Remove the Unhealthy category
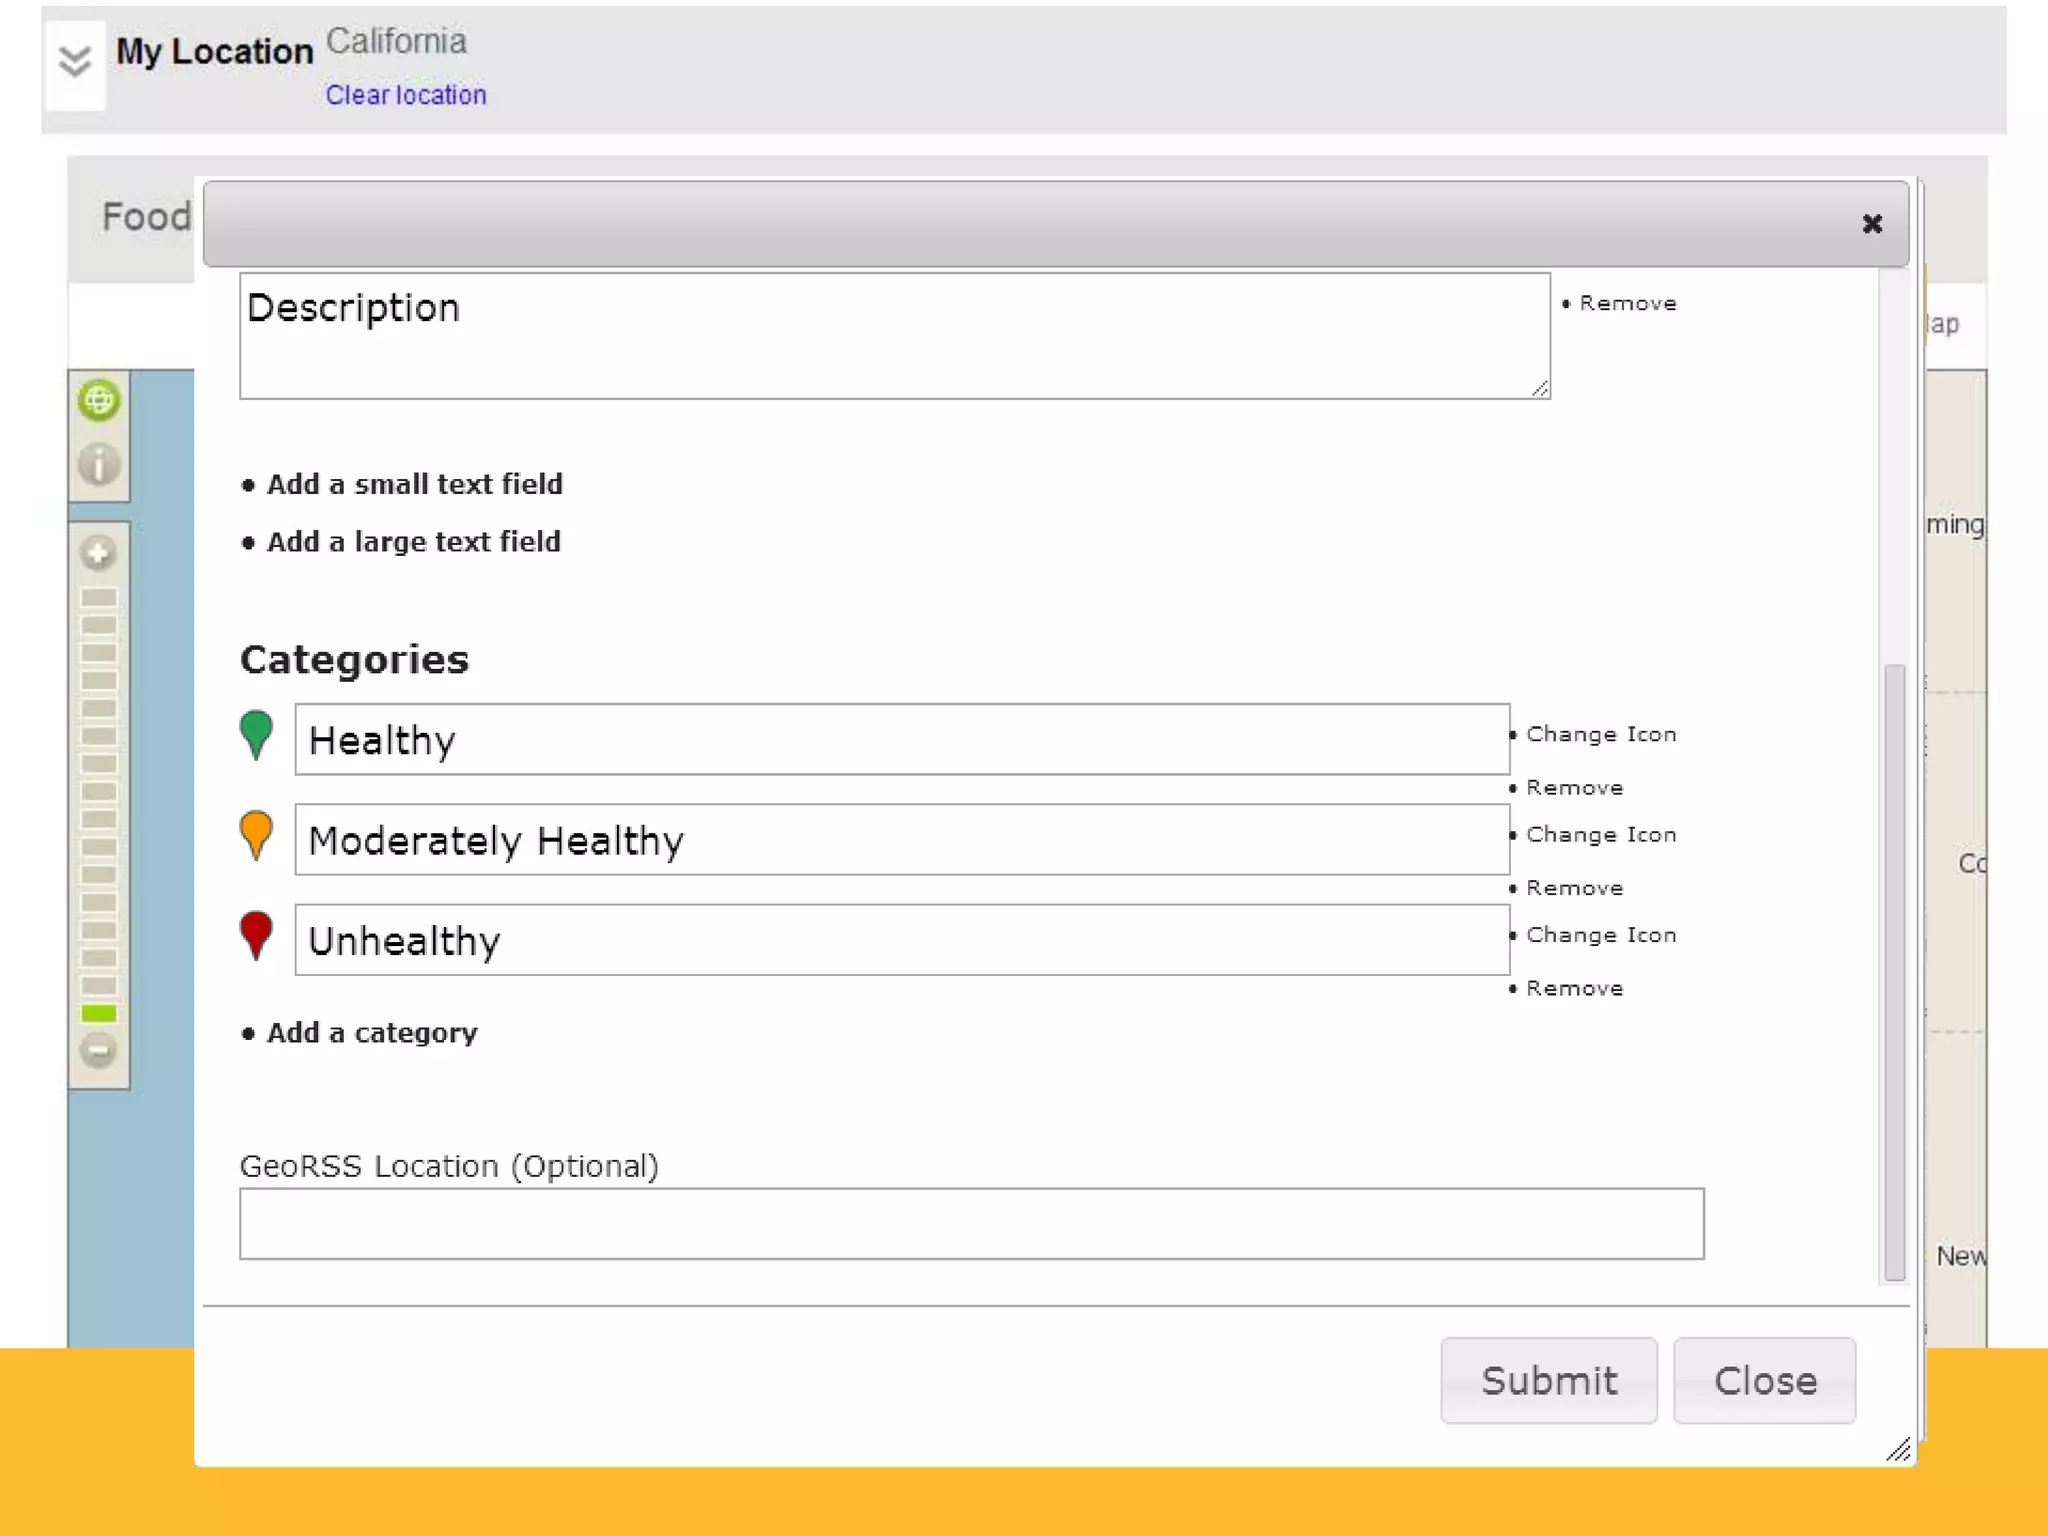Screen dimensions: 2048x1536 pyautogui.click(x=1574, y=988)
